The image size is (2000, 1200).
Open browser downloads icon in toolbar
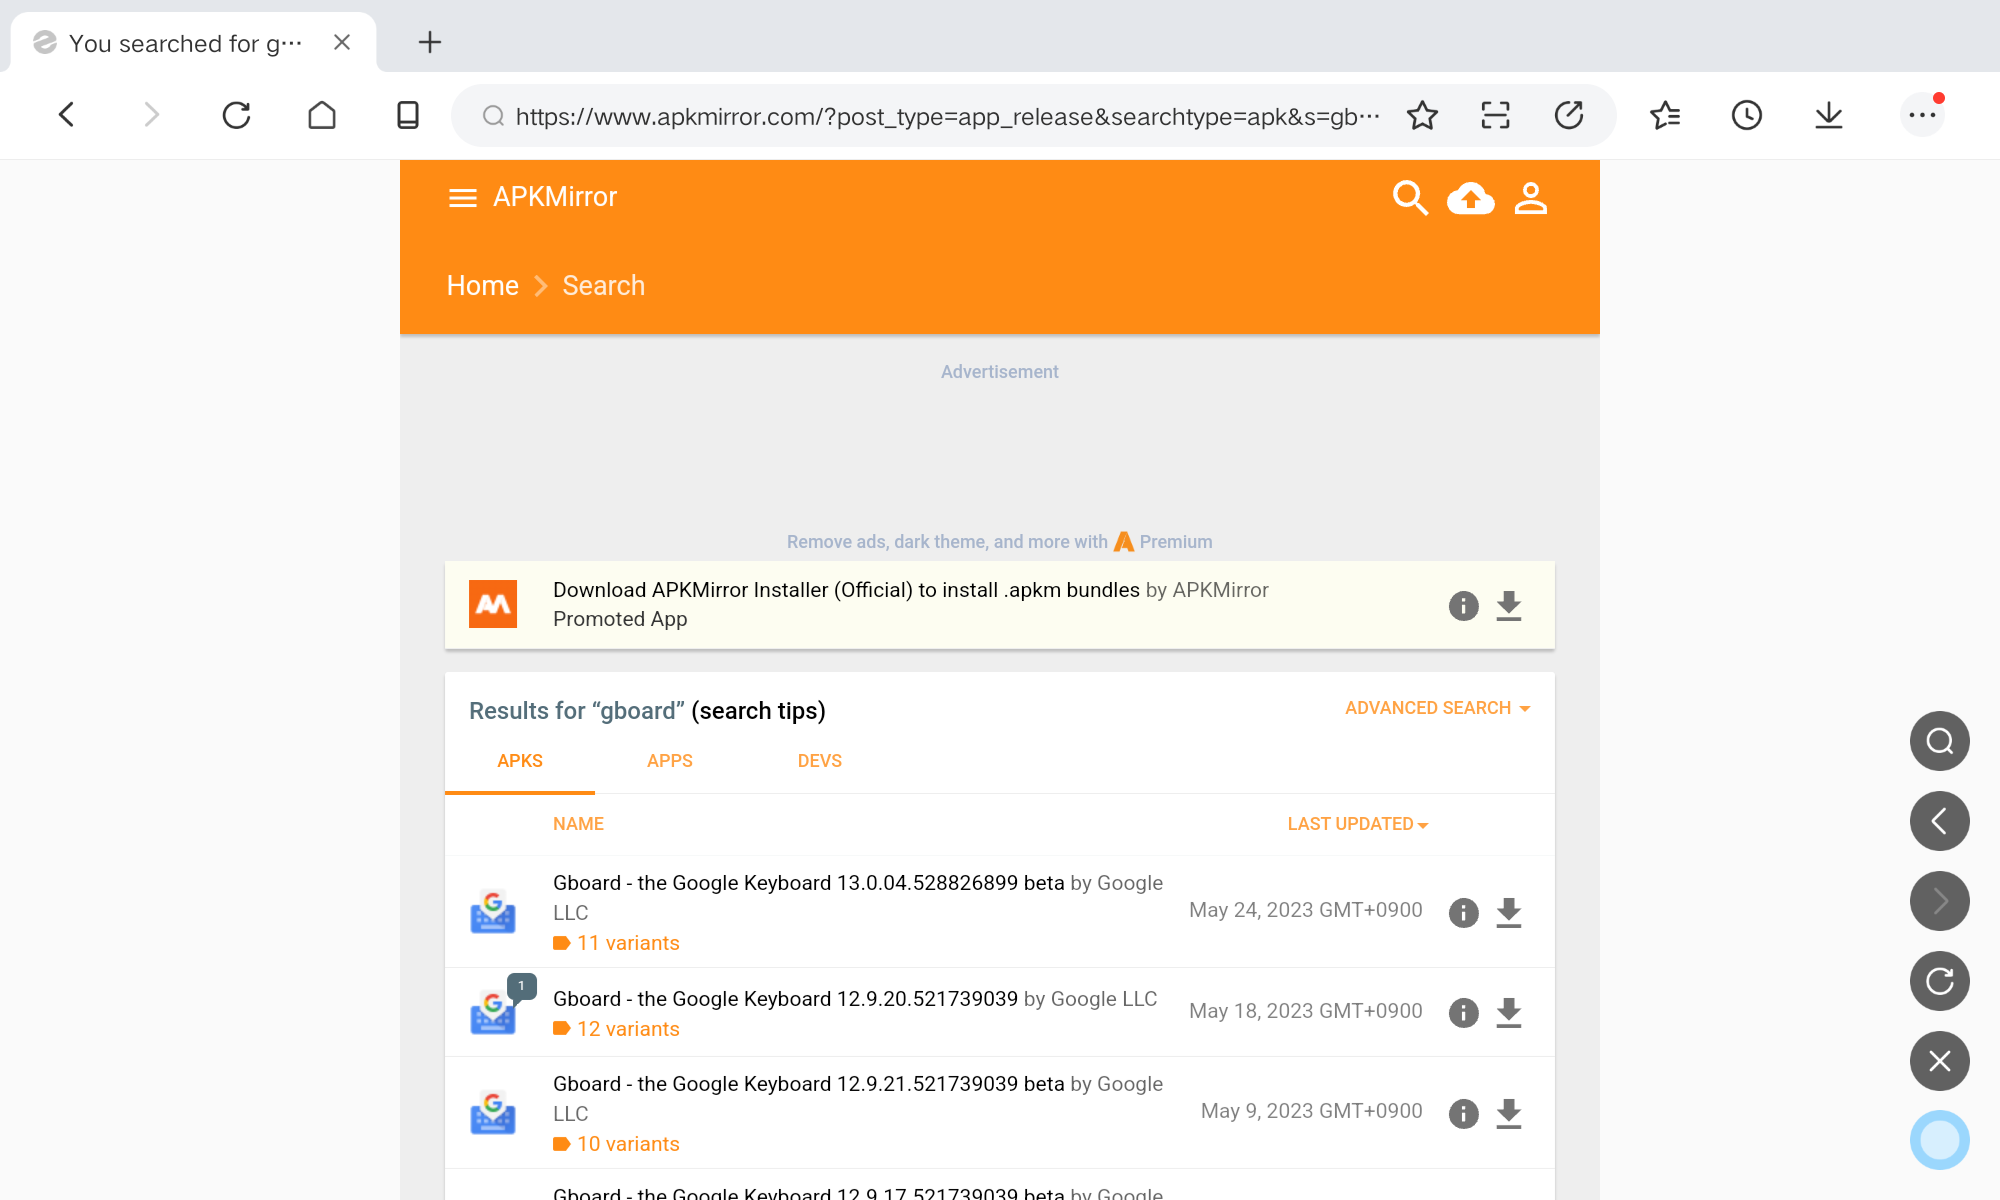tap(1828, 116)
